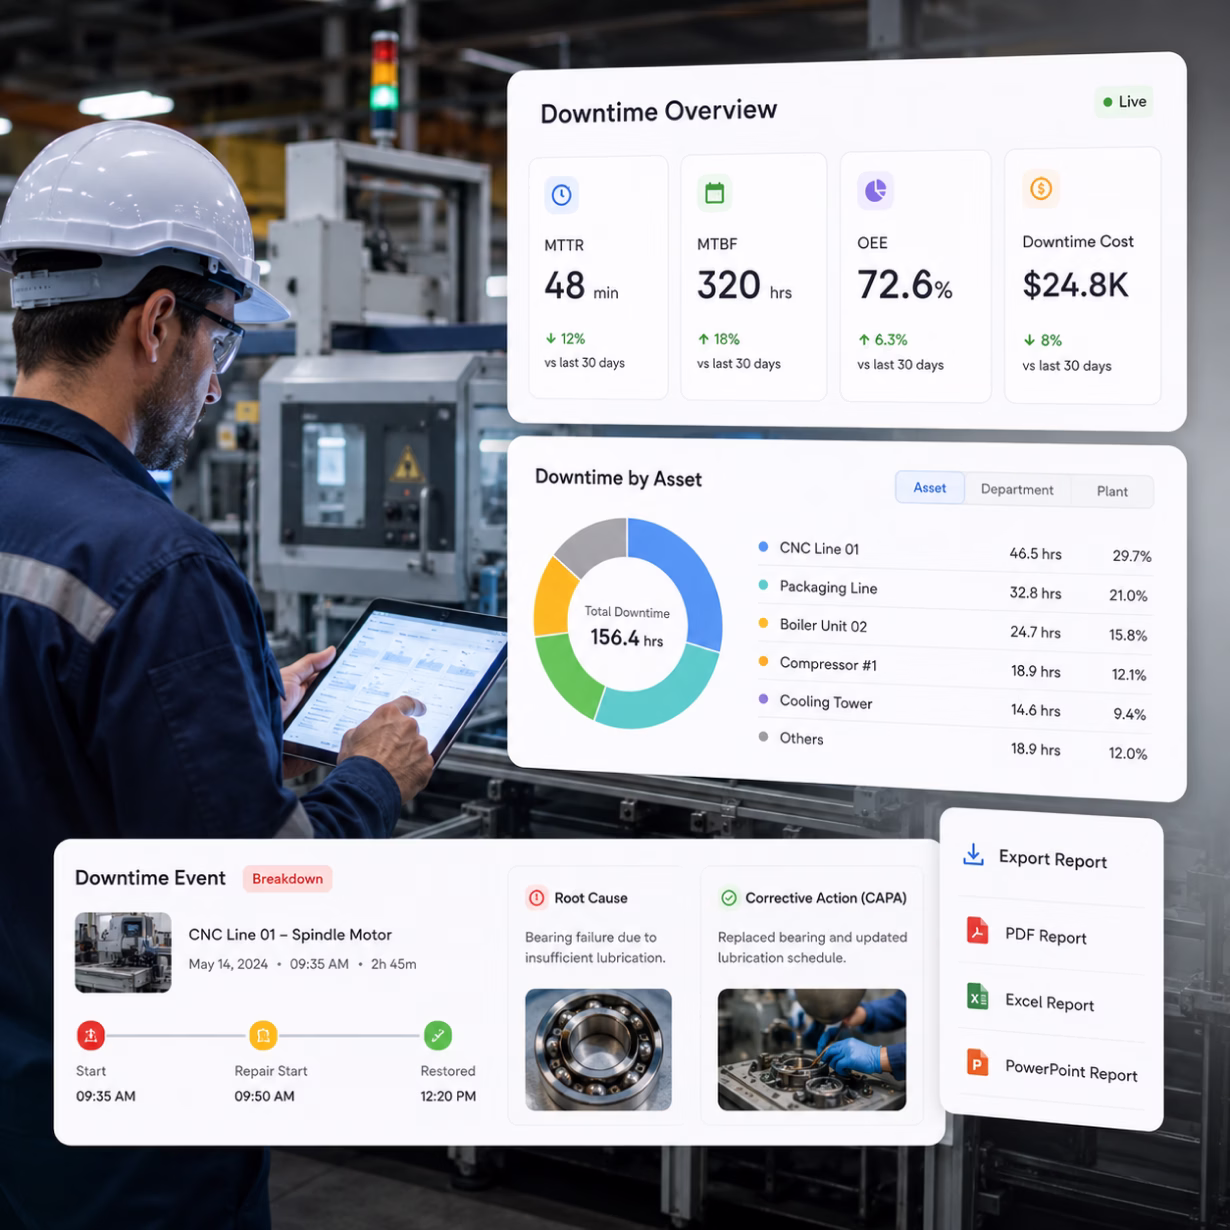Click the Export Report download icon
1230x1230 pixels.
click(x=973, y=854)
